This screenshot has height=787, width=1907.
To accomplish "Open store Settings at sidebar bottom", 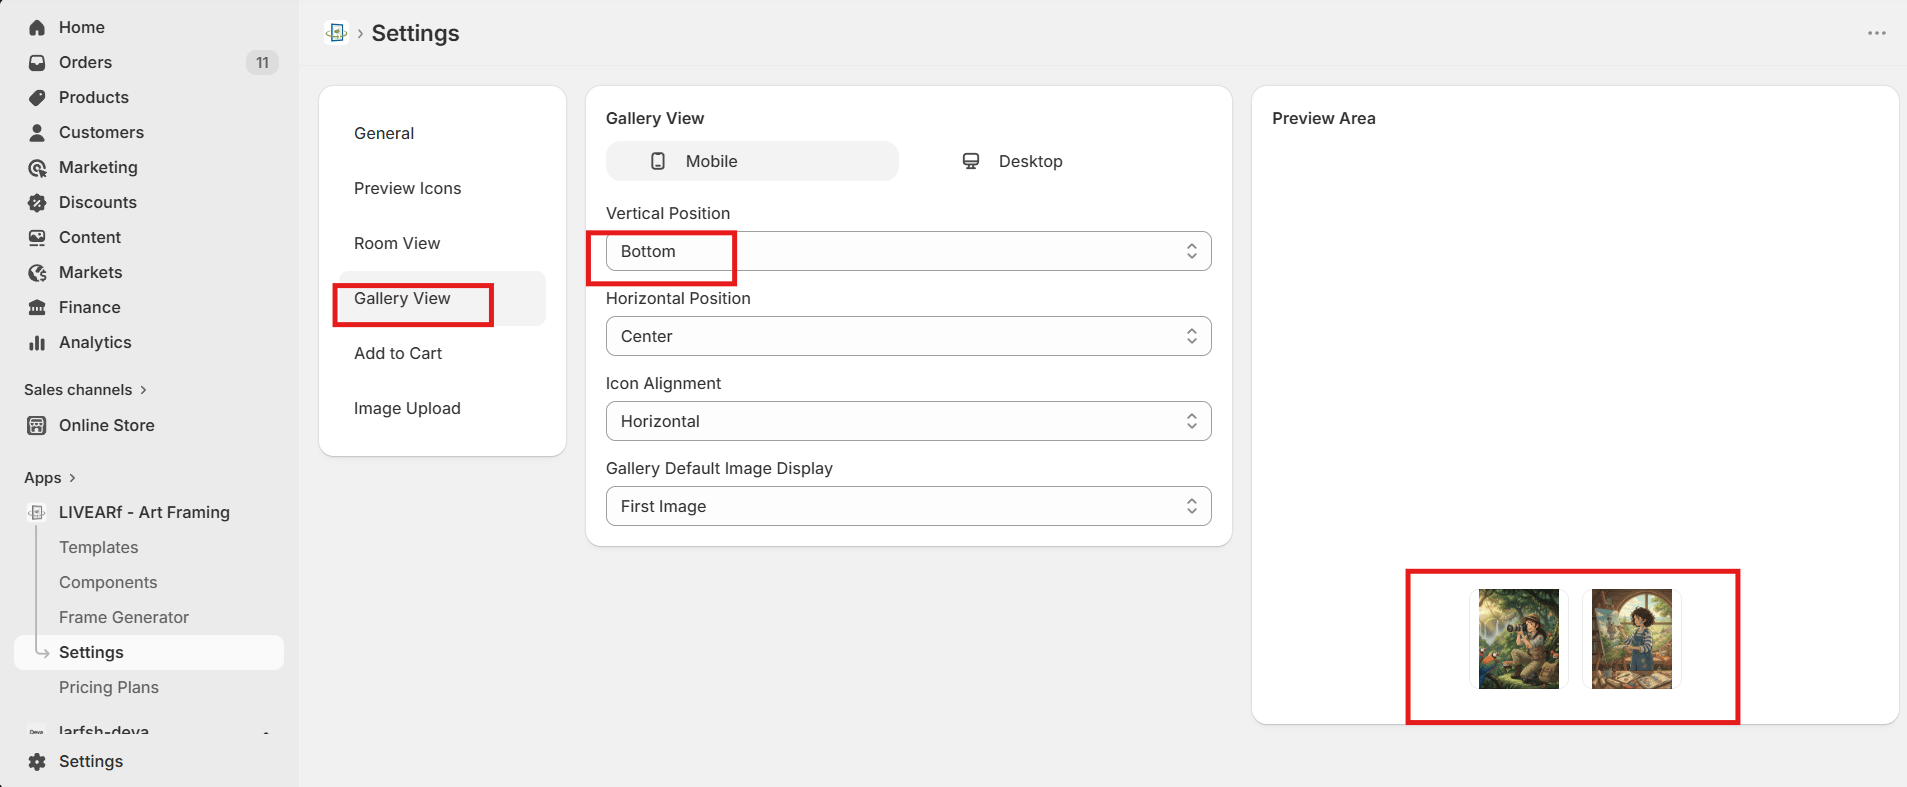I will 149,762.
